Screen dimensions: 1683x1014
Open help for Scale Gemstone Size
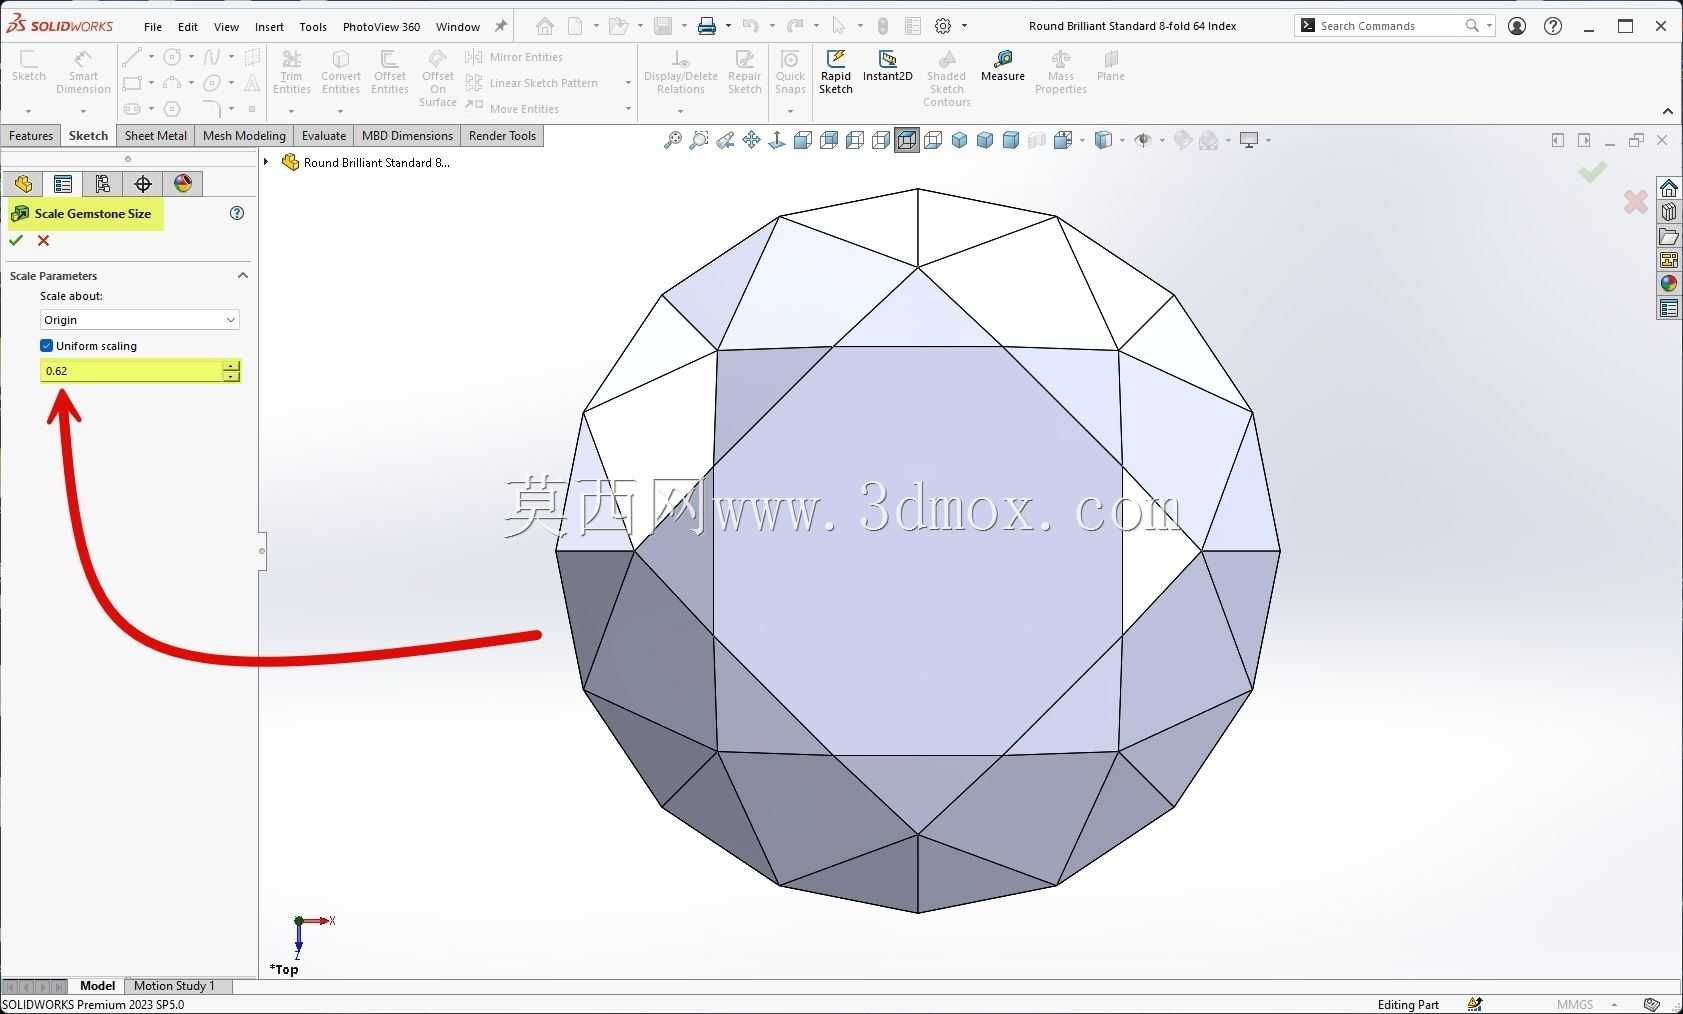click(237, 213)
